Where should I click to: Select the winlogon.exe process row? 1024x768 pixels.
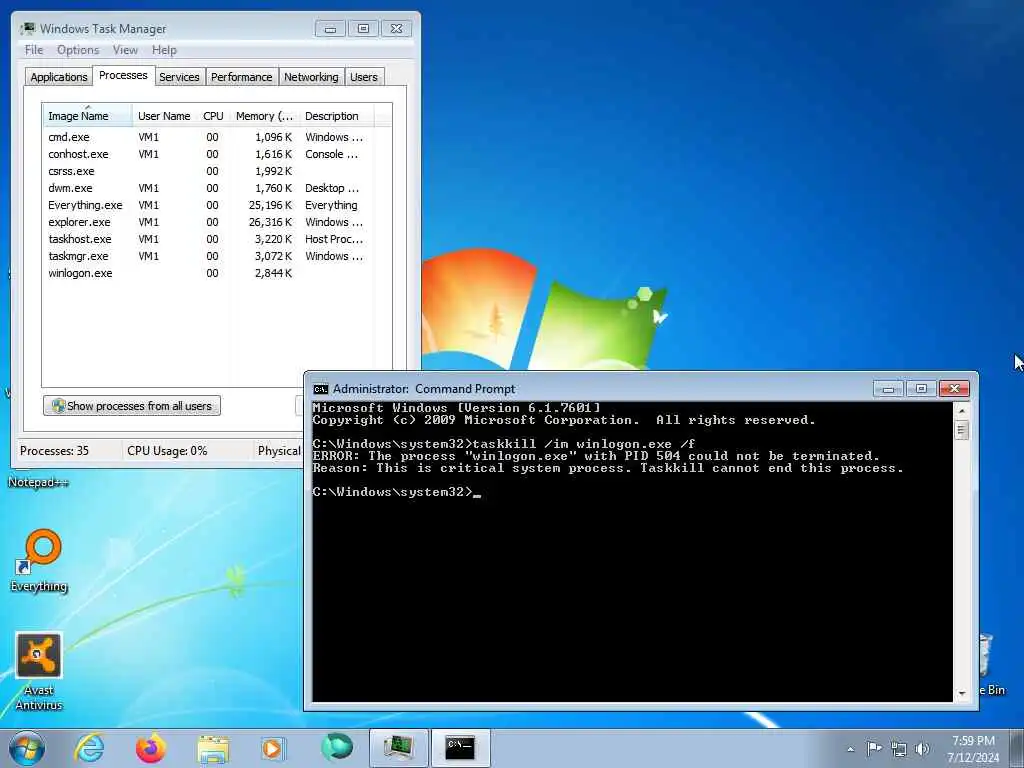(209, 273)
